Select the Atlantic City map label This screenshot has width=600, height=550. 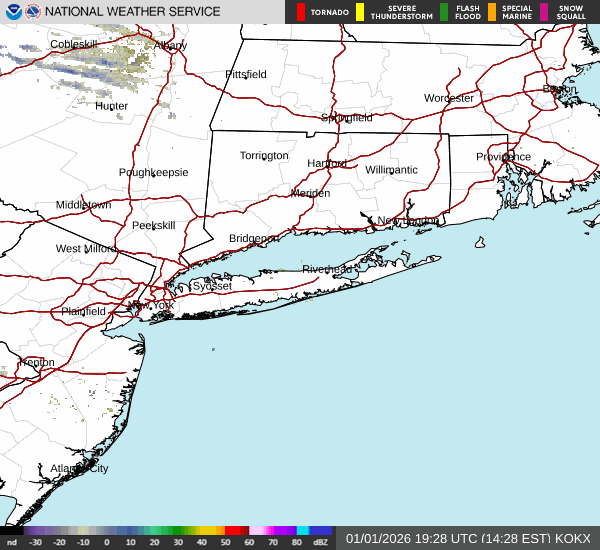[79, 468]
